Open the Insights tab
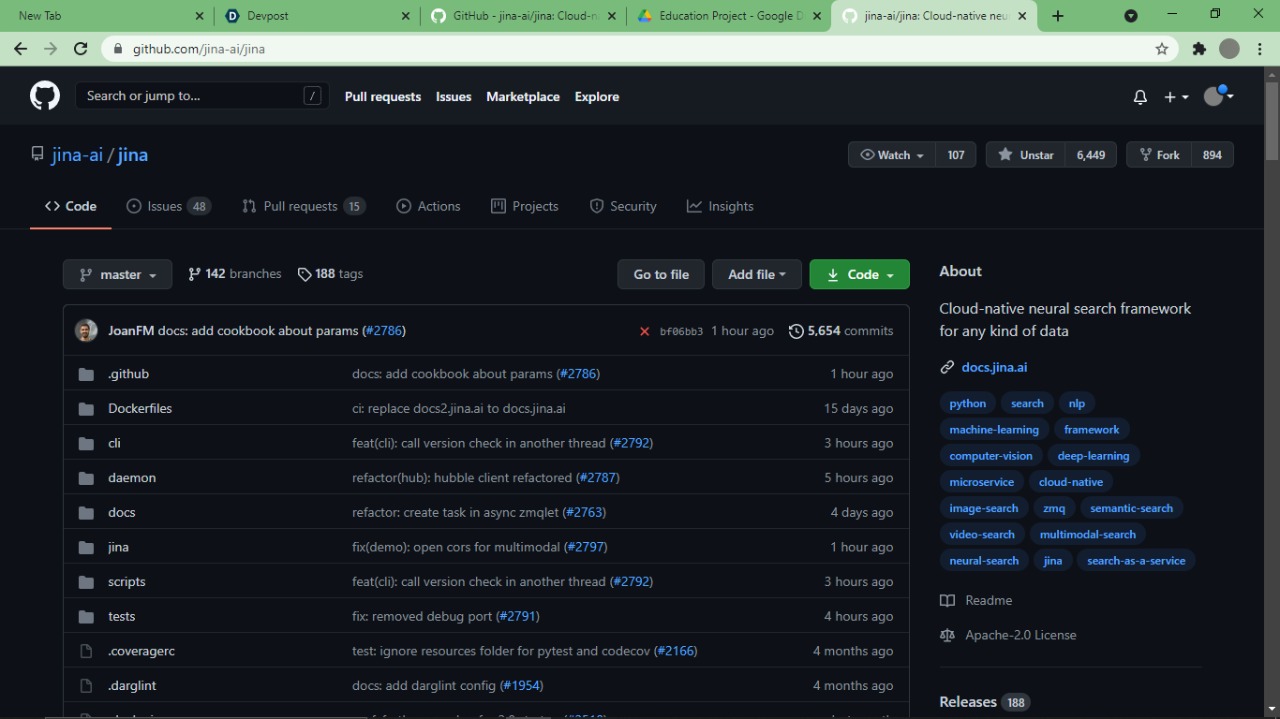The image size is (1280, 719). click(x=720, y=206)
